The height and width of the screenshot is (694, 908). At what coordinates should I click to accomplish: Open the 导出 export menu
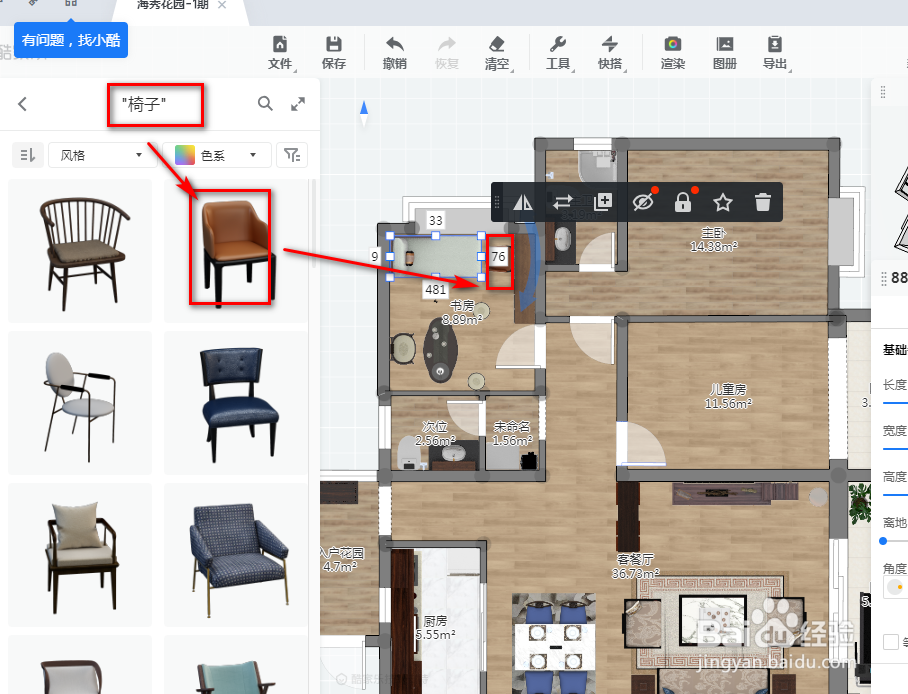775,53
